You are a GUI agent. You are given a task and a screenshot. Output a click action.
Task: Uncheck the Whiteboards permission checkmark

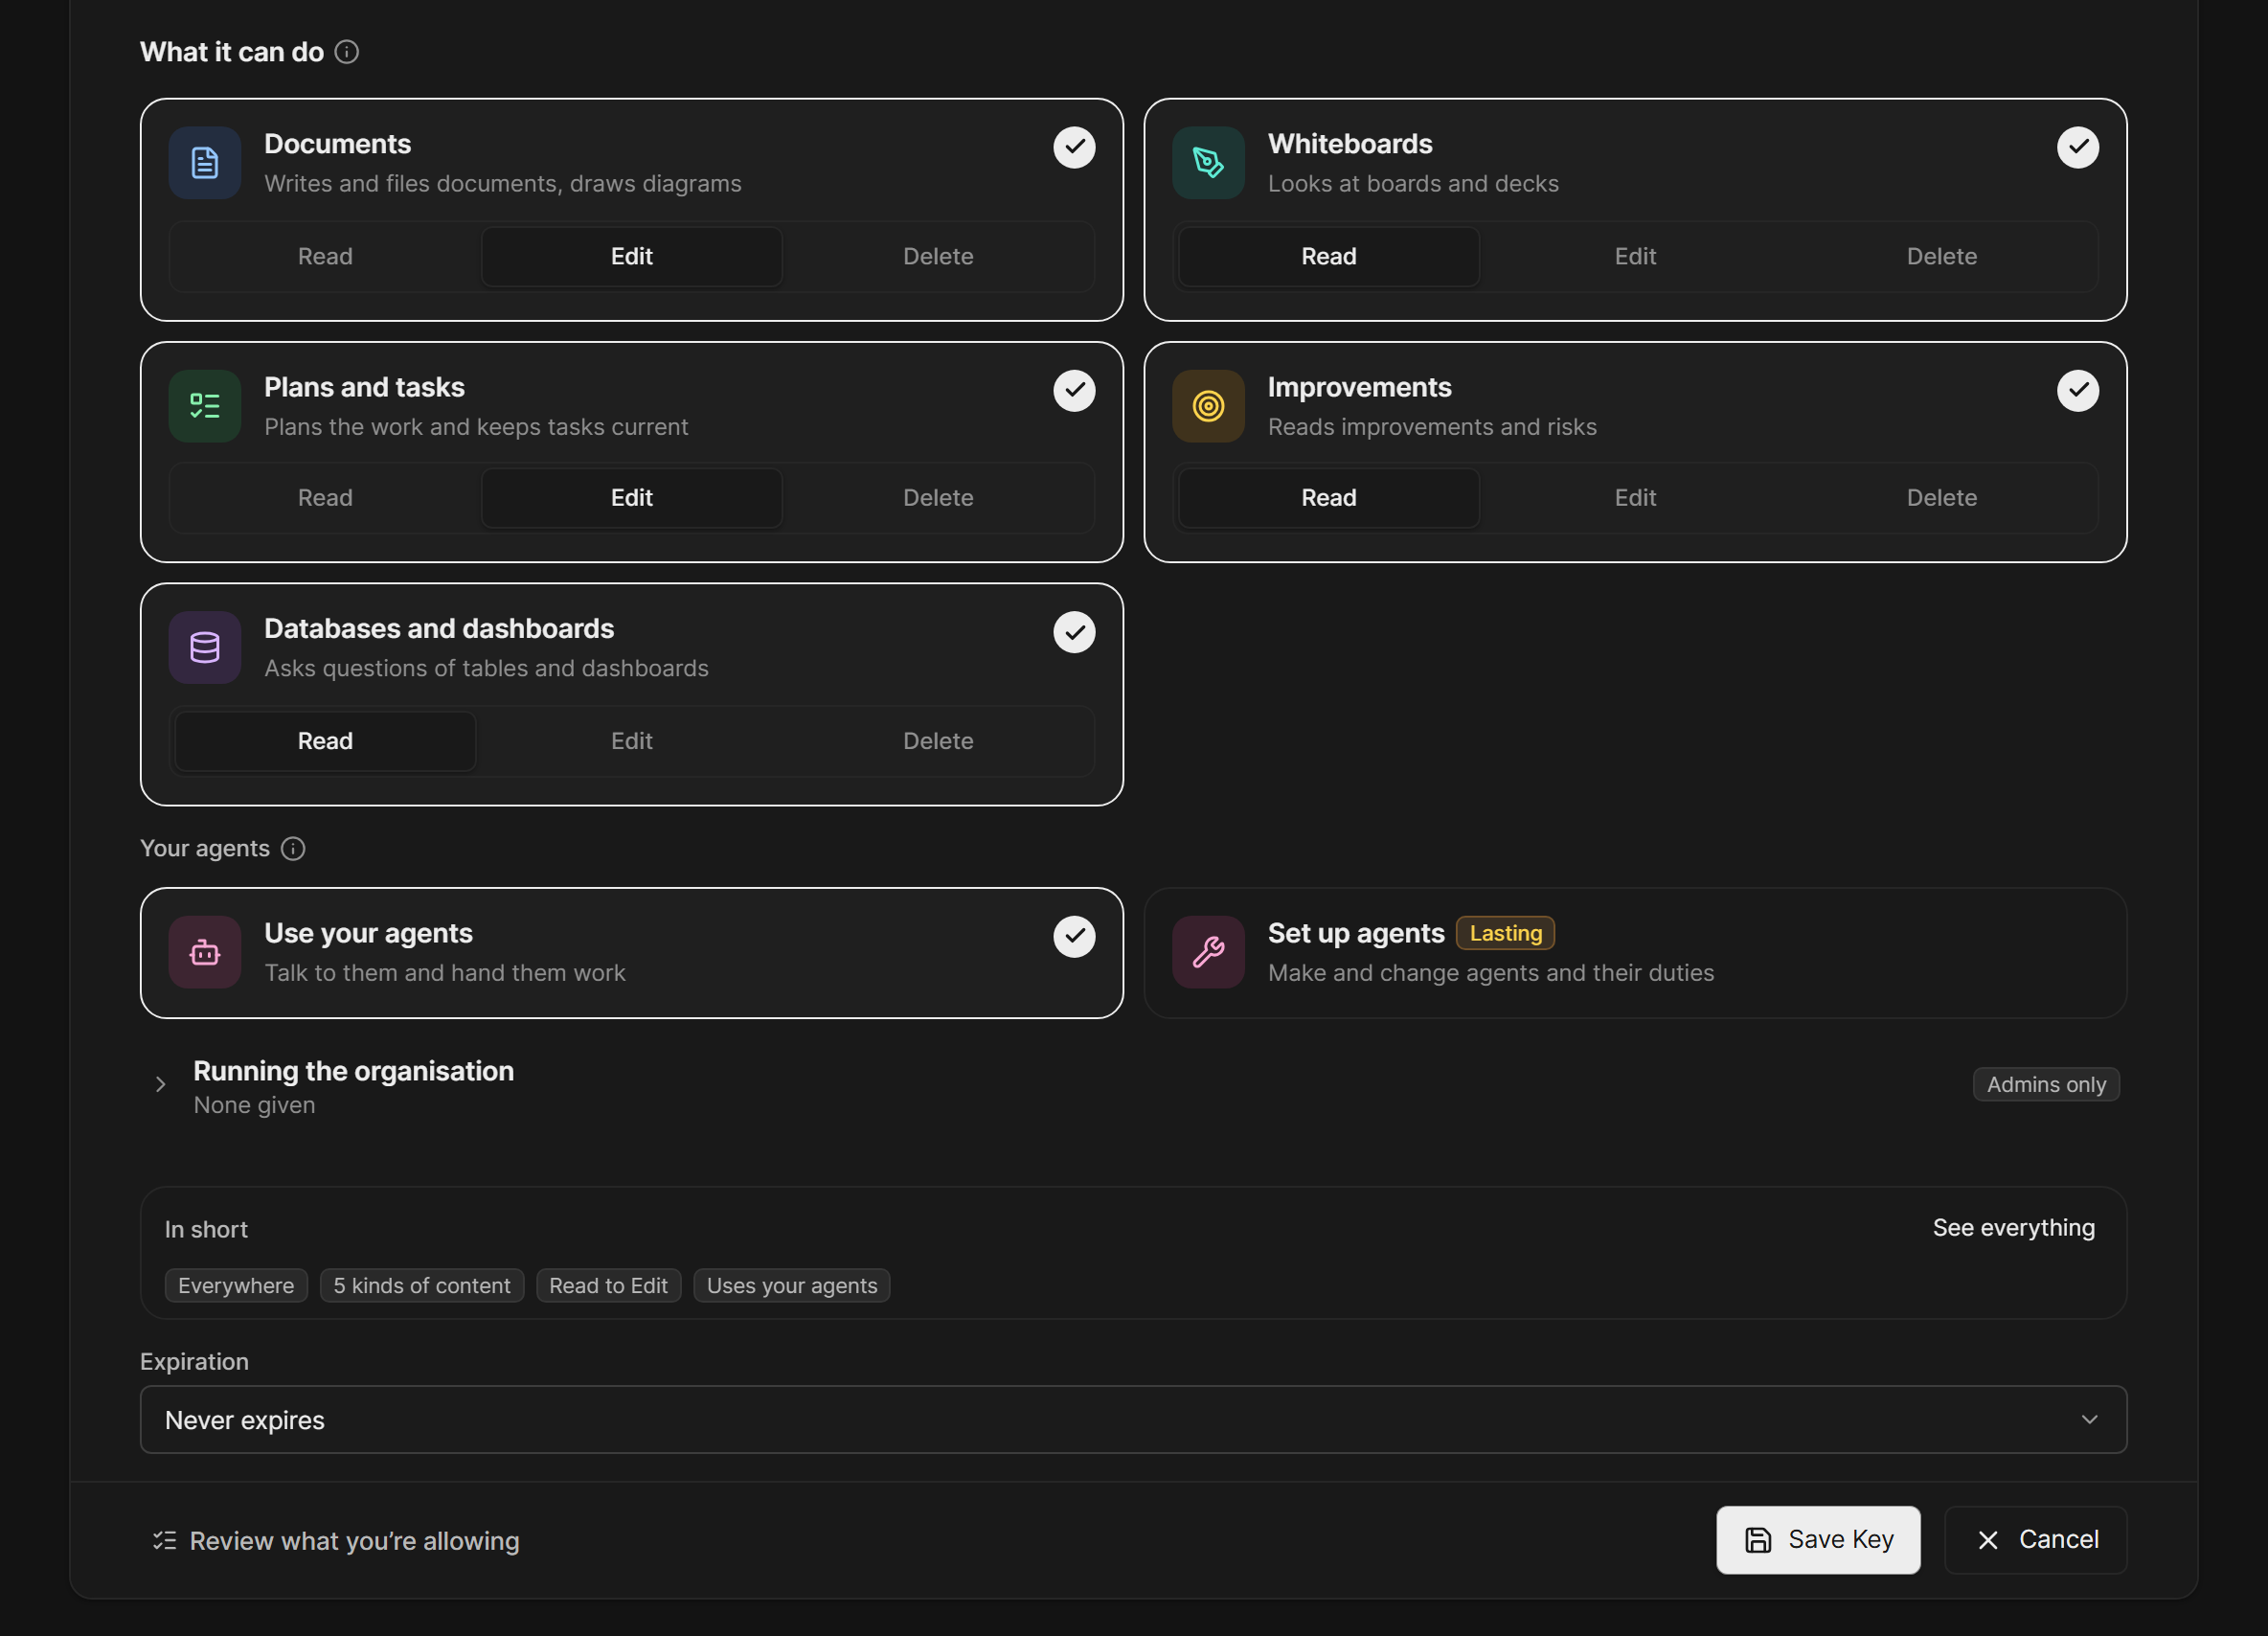coord(2077,147)
